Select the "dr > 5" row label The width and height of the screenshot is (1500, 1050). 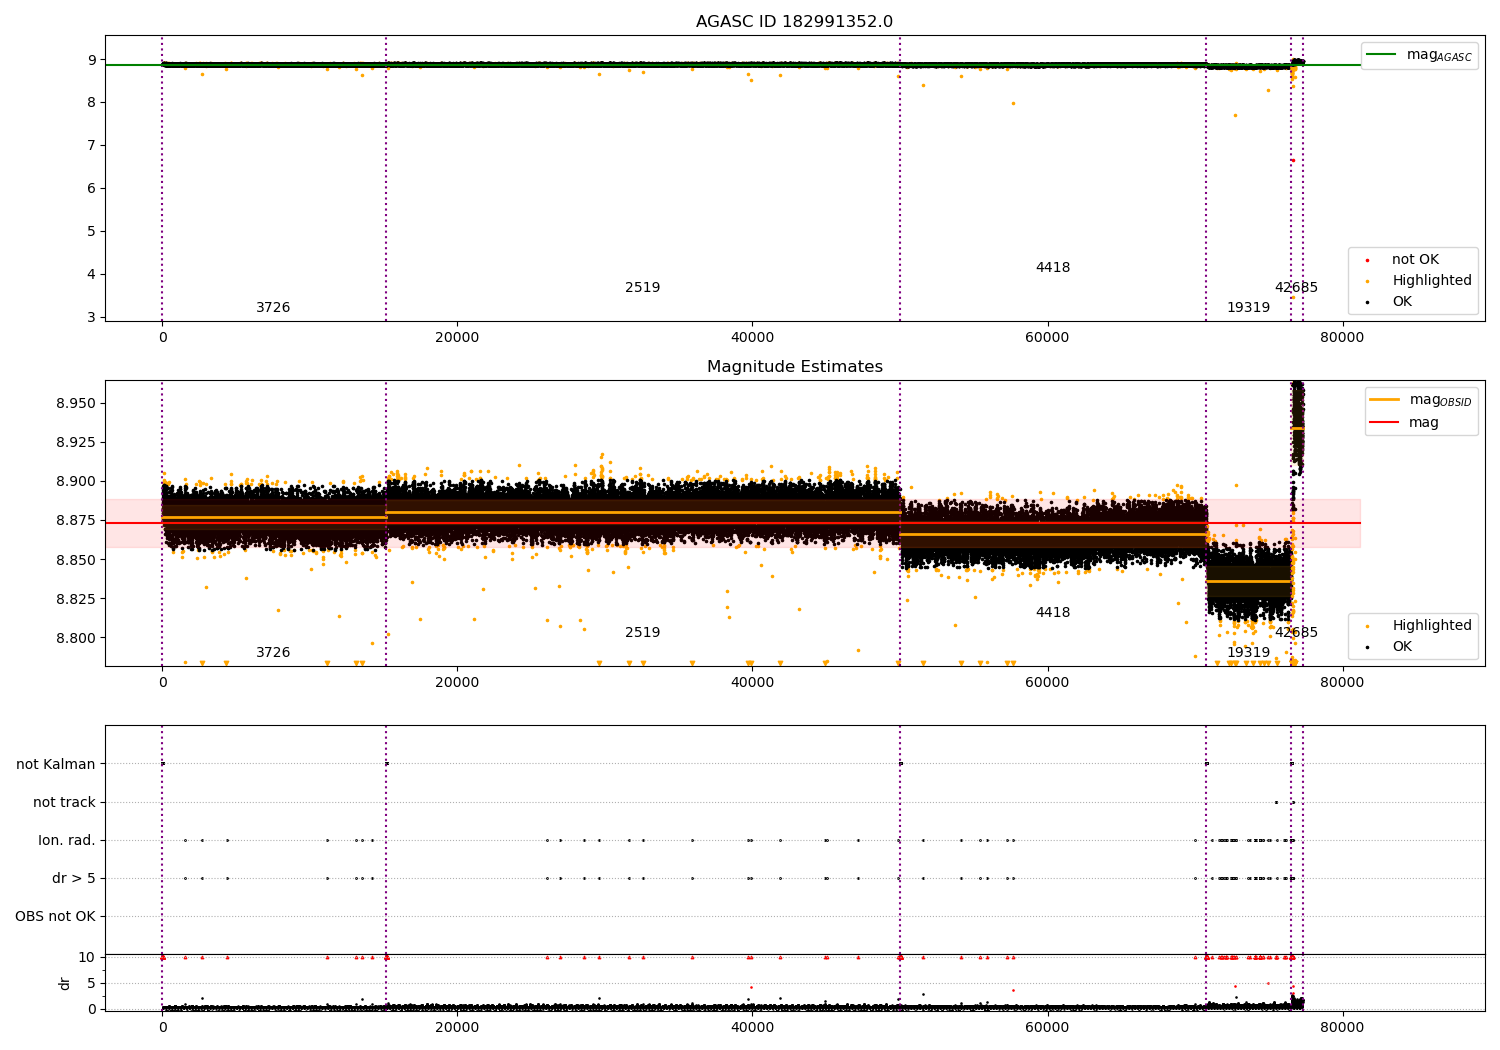[74, 878]
